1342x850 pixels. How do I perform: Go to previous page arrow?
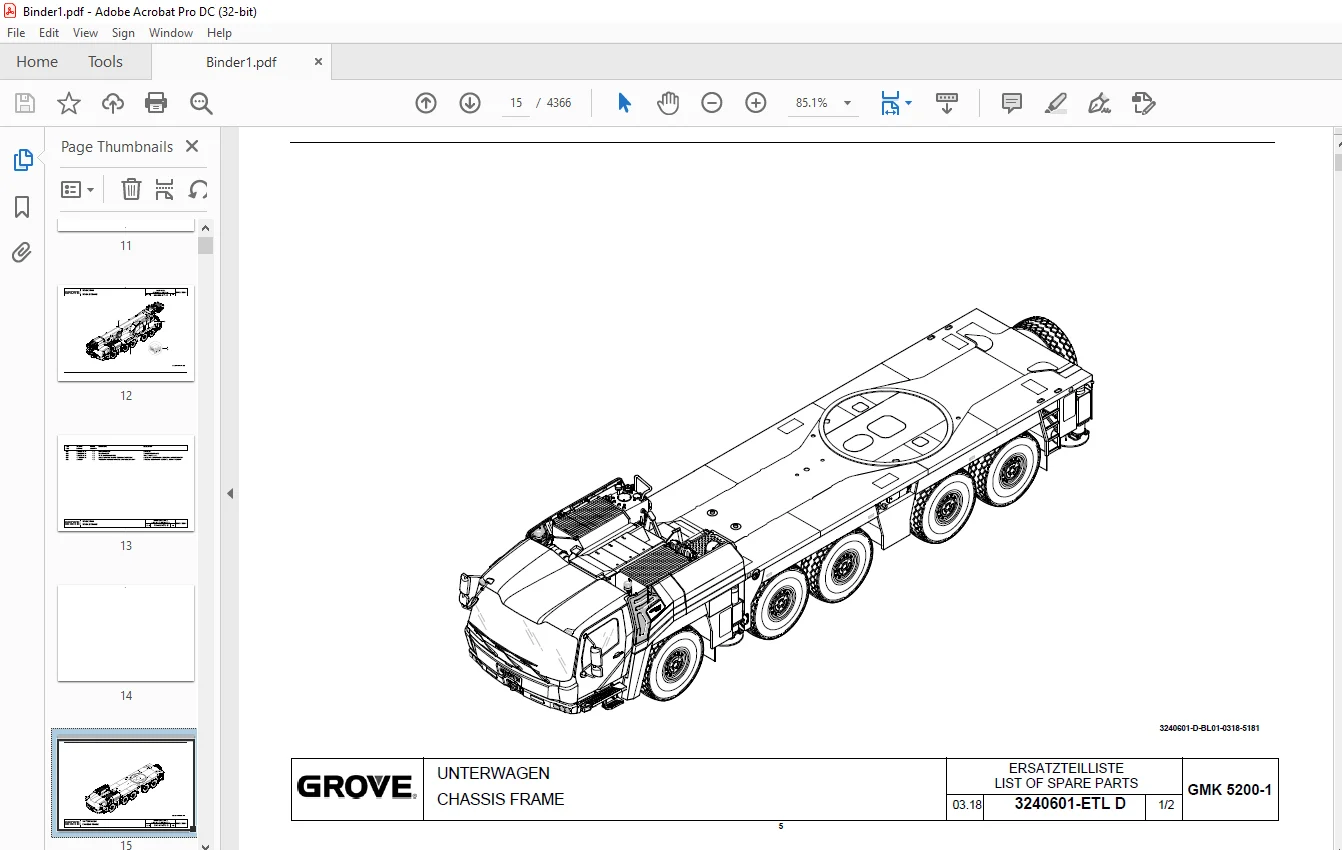pyautogui.click(x=426, y=103)
